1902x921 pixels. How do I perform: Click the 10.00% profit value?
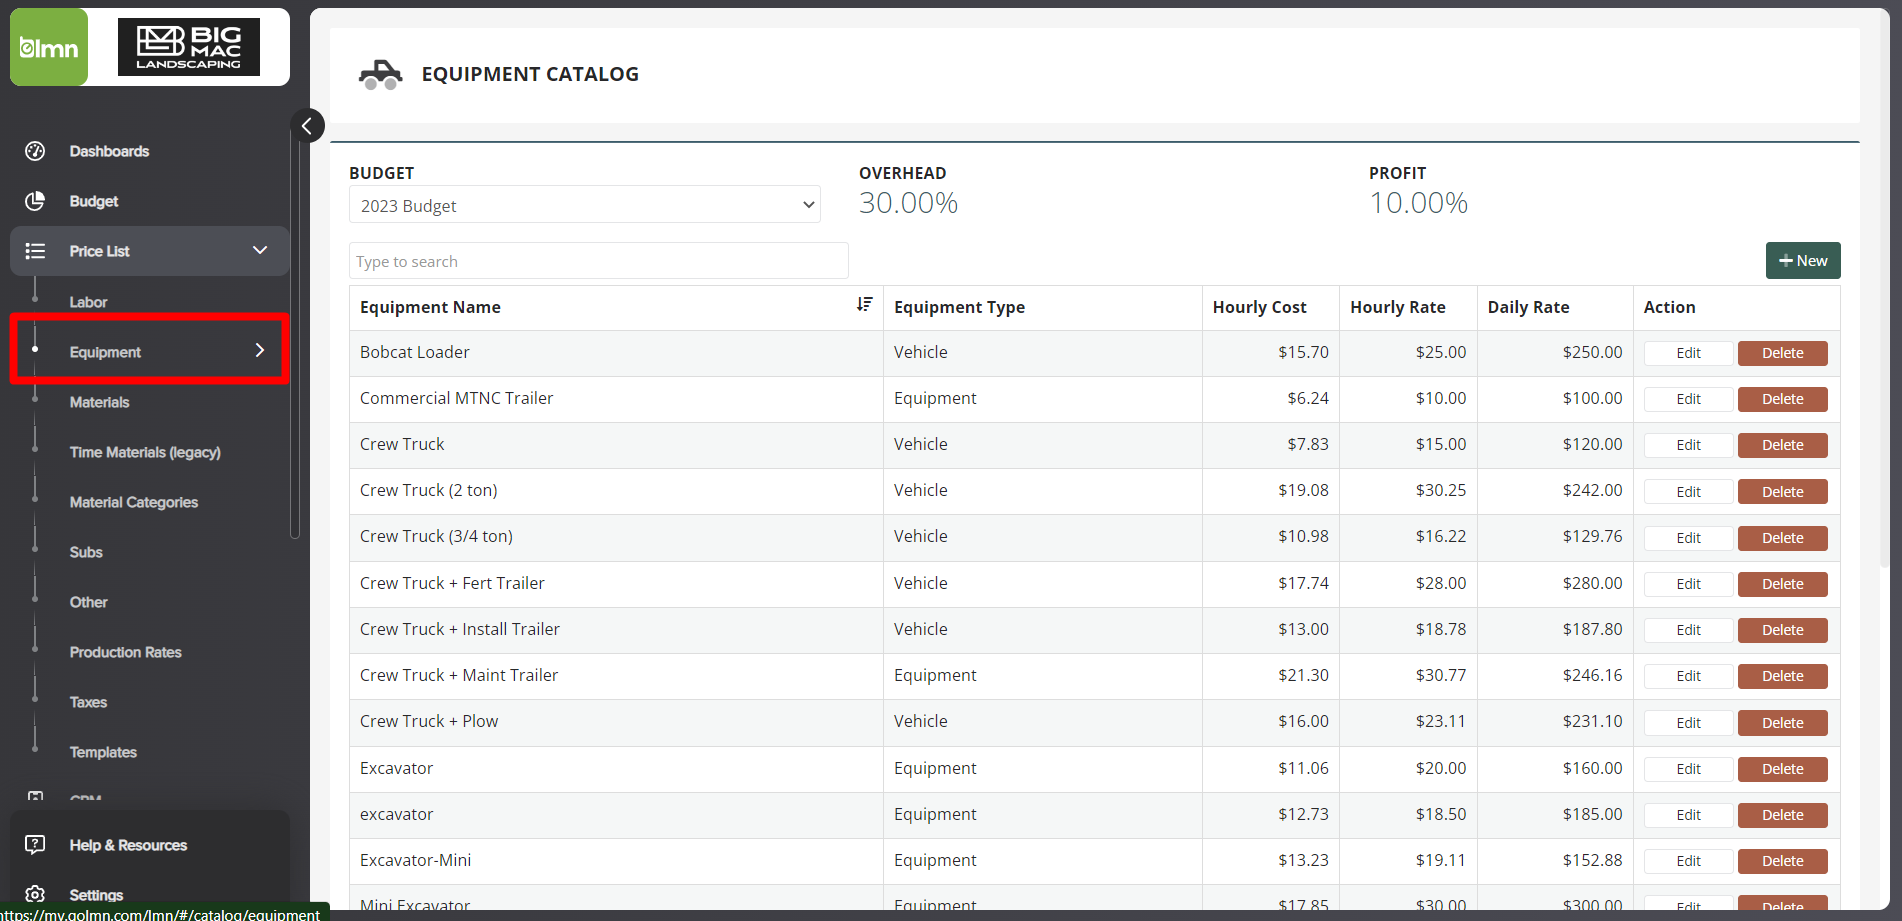(1418, 203)
